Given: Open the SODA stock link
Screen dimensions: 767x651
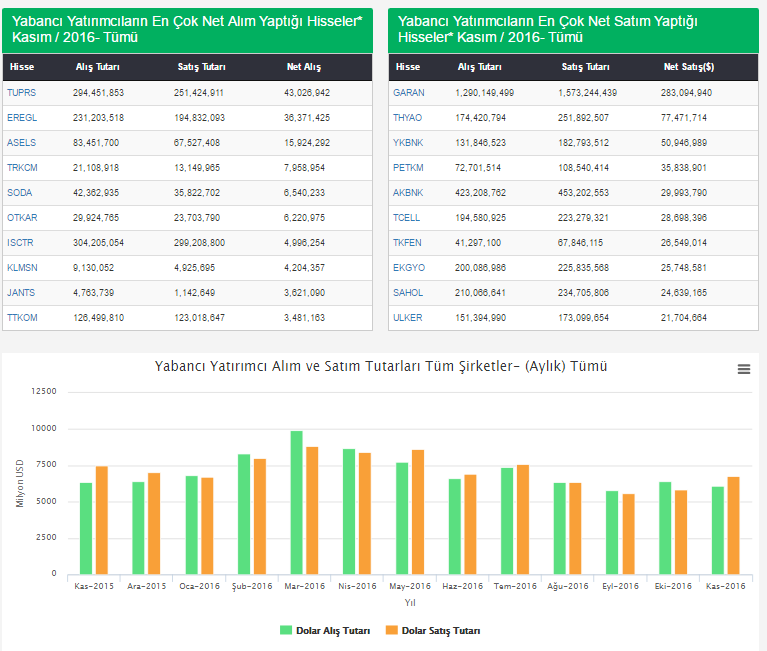Looking at the screenshot, I should 20,192.
